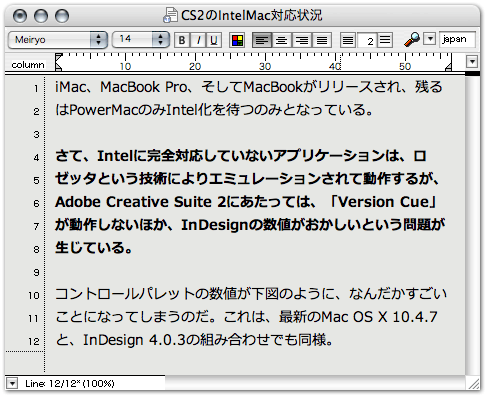This screenshot has width=485, height=395.
Task: Click the tab marker near column 40
Action: [340, 62]
